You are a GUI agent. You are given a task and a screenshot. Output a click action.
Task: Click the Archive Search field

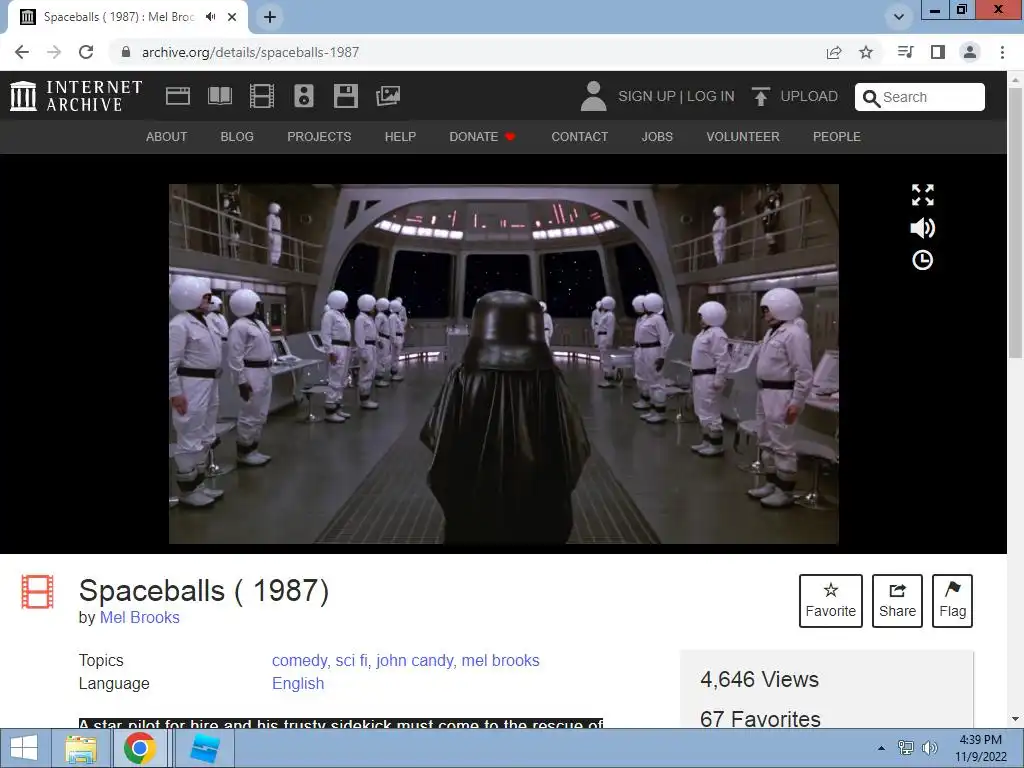click(920, 97)
